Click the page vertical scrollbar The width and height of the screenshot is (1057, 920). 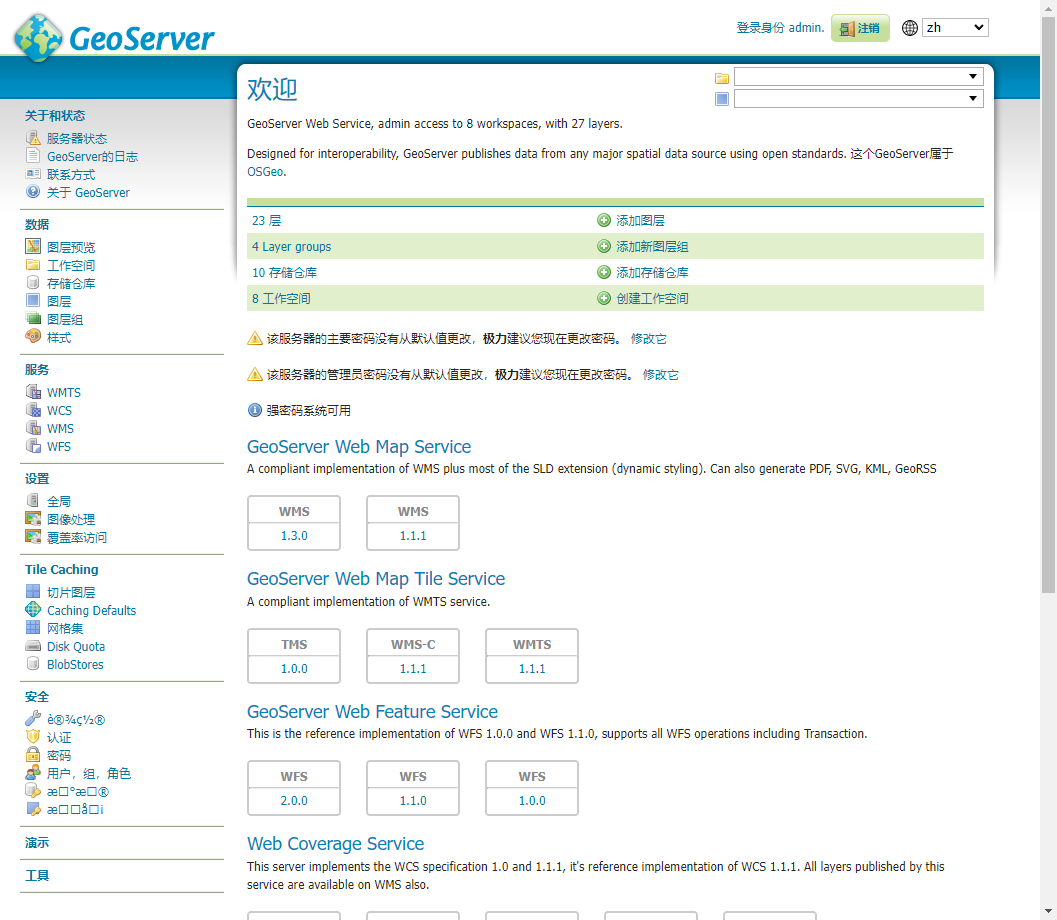(x=1048, y=300)
